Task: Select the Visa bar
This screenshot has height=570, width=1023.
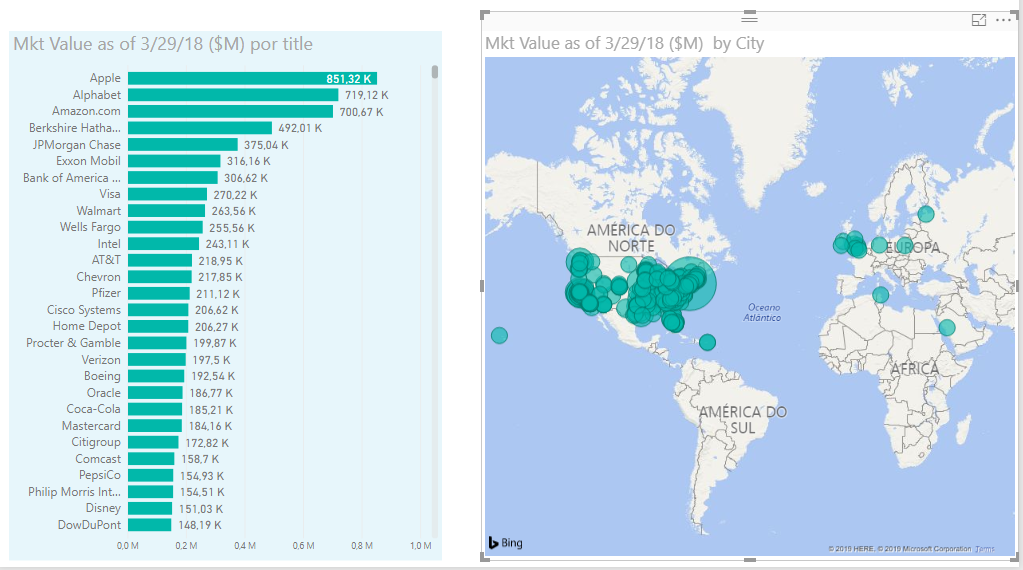Action: click(x=168, y=194)
